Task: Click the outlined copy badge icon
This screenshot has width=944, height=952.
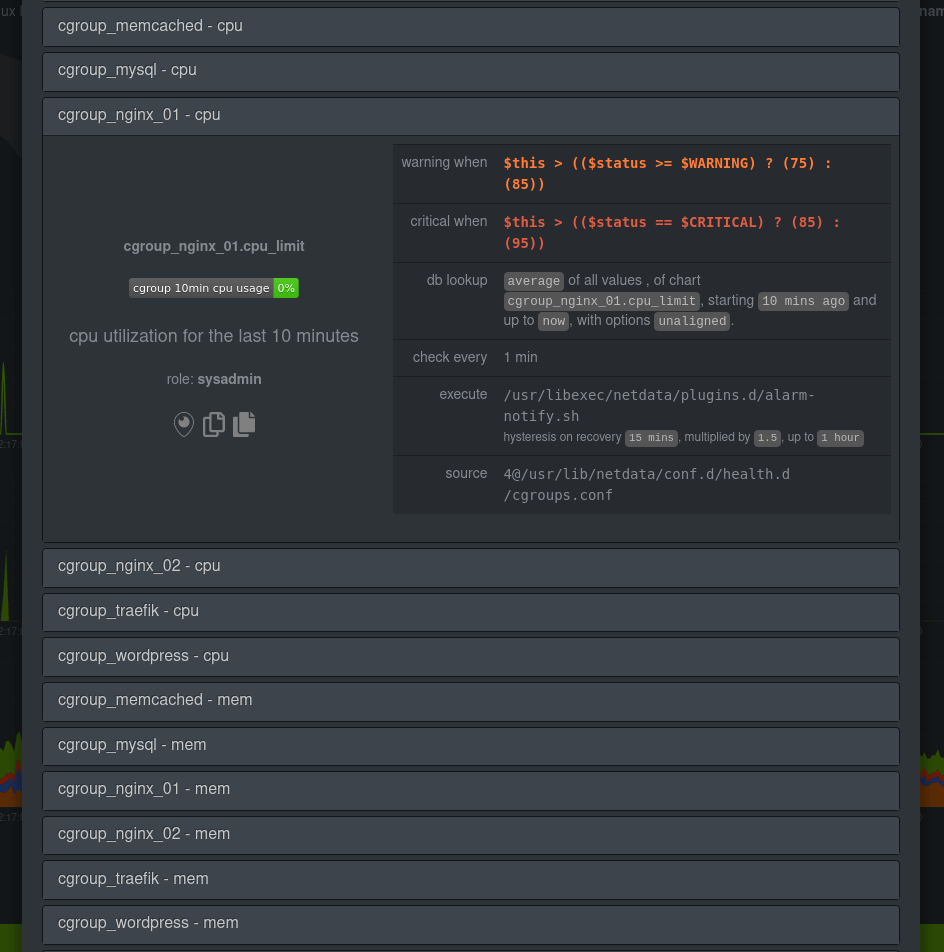Action: (214, 424)
